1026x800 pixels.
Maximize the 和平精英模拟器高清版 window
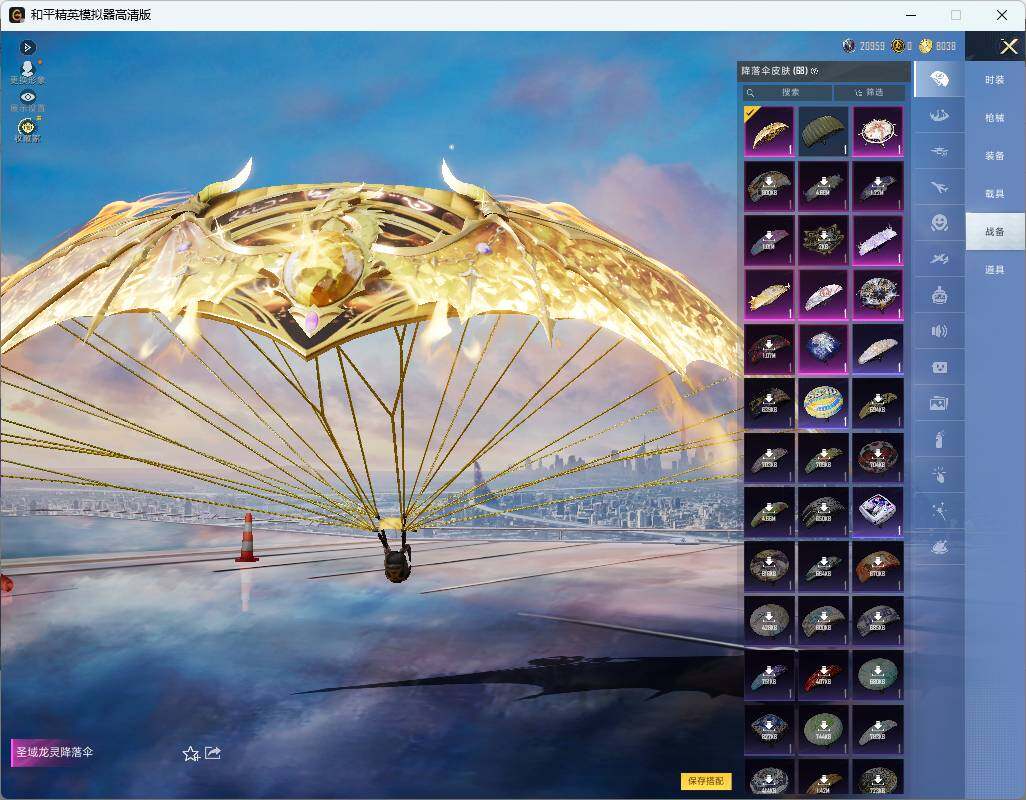(956, 15)
